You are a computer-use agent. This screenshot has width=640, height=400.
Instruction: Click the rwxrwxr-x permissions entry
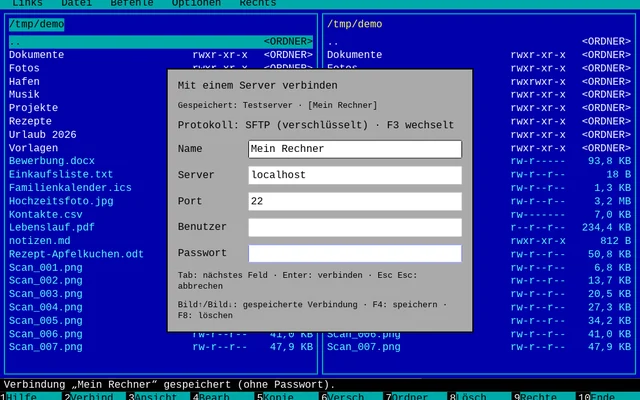point(538,82)
